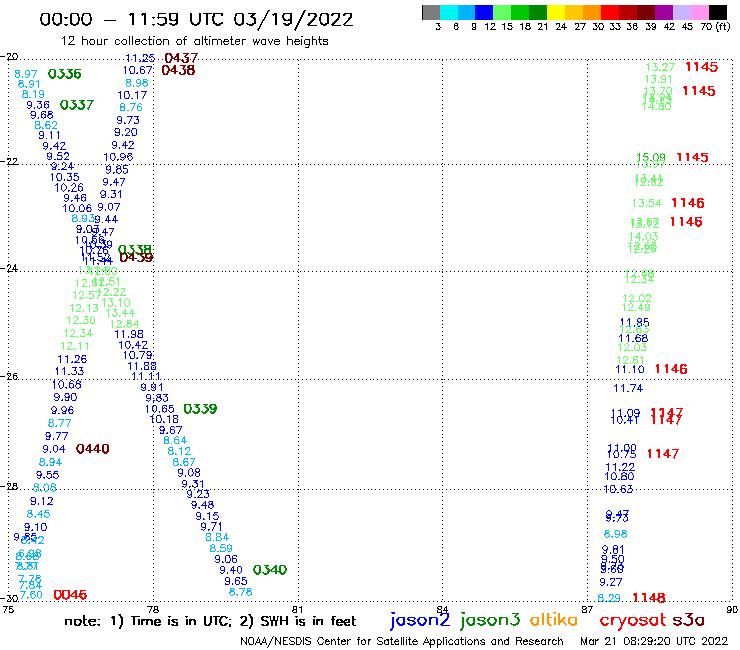Viewport: 740px width, 650px height.
Task: Click the 11.98 wave height value
Action: tap(129, 334)
